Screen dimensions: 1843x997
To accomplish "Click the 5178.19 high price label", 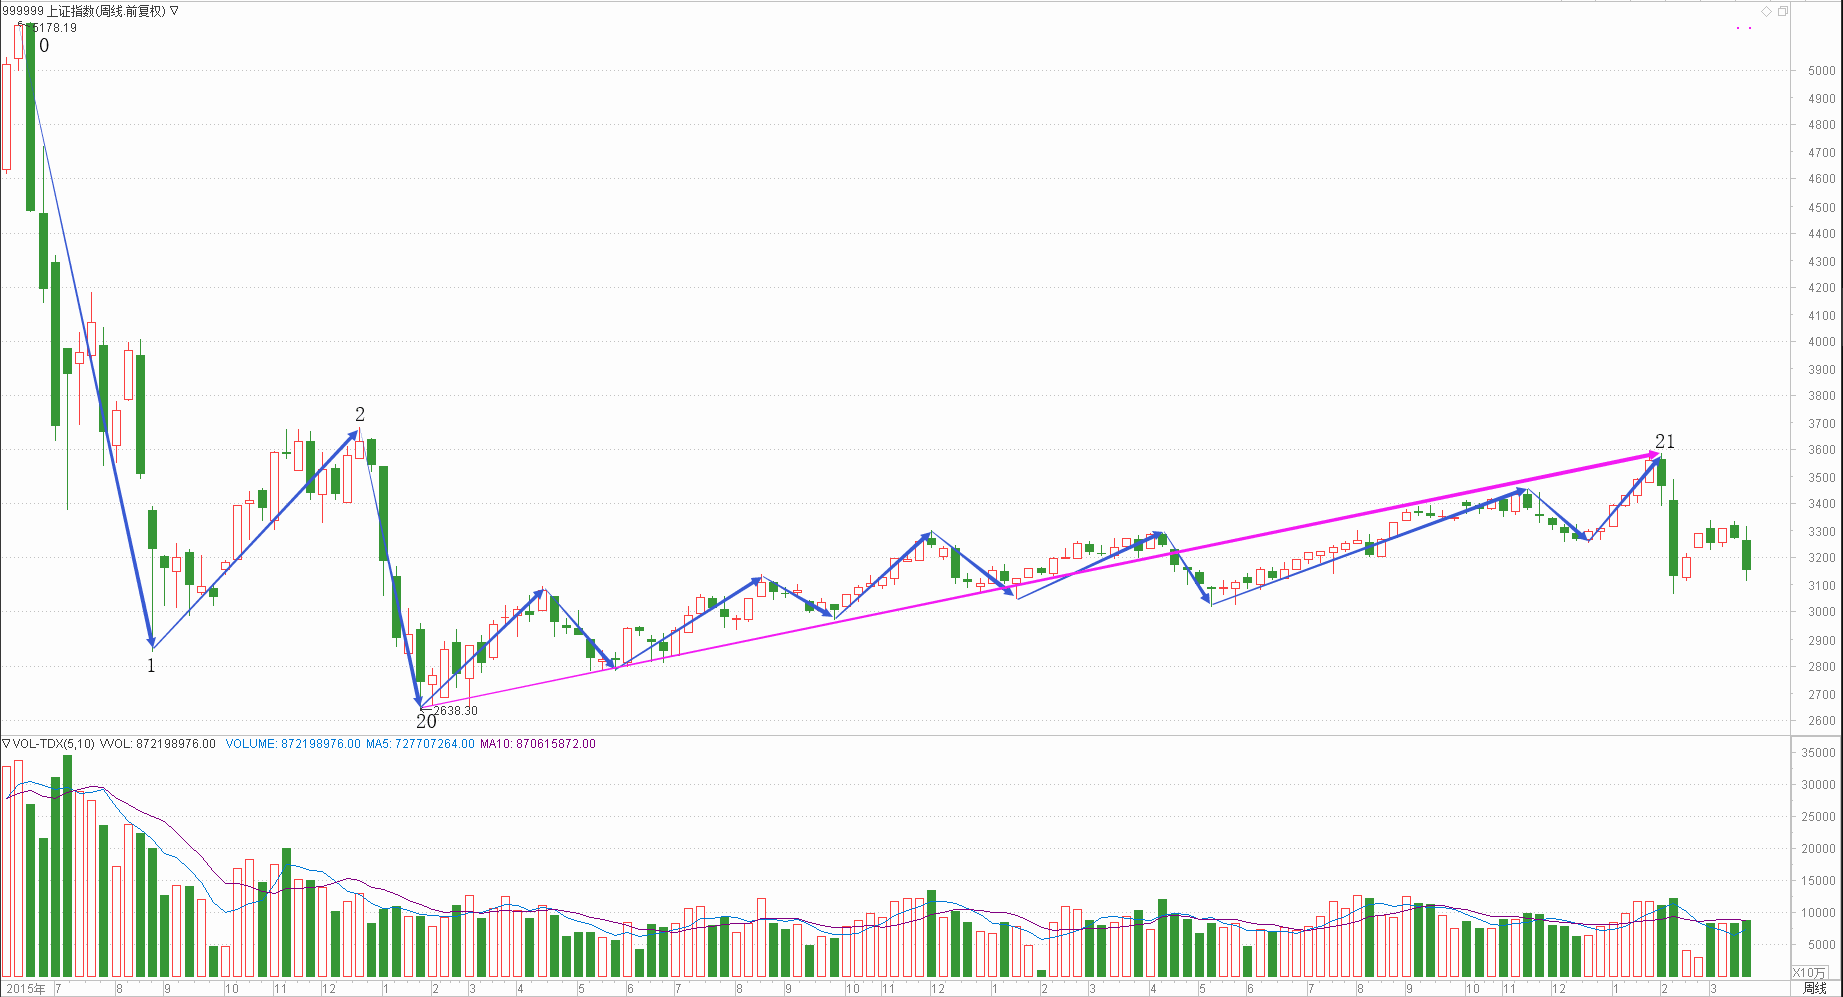I will coord(56,28).
